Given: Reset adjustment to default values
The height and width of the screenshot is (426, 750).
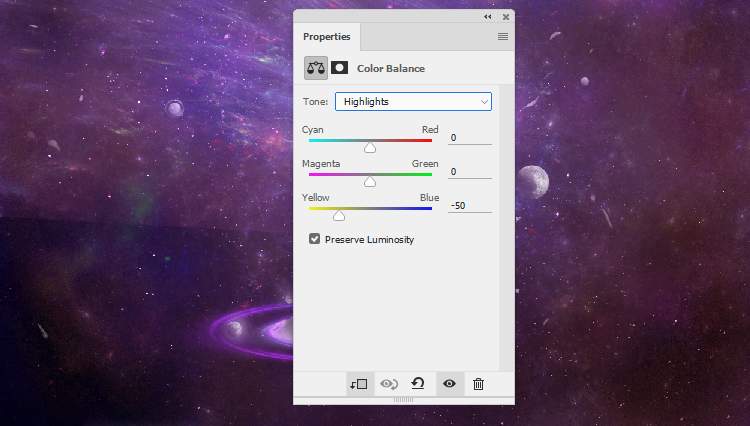Looking at the screenshot, I should [418, 384].
